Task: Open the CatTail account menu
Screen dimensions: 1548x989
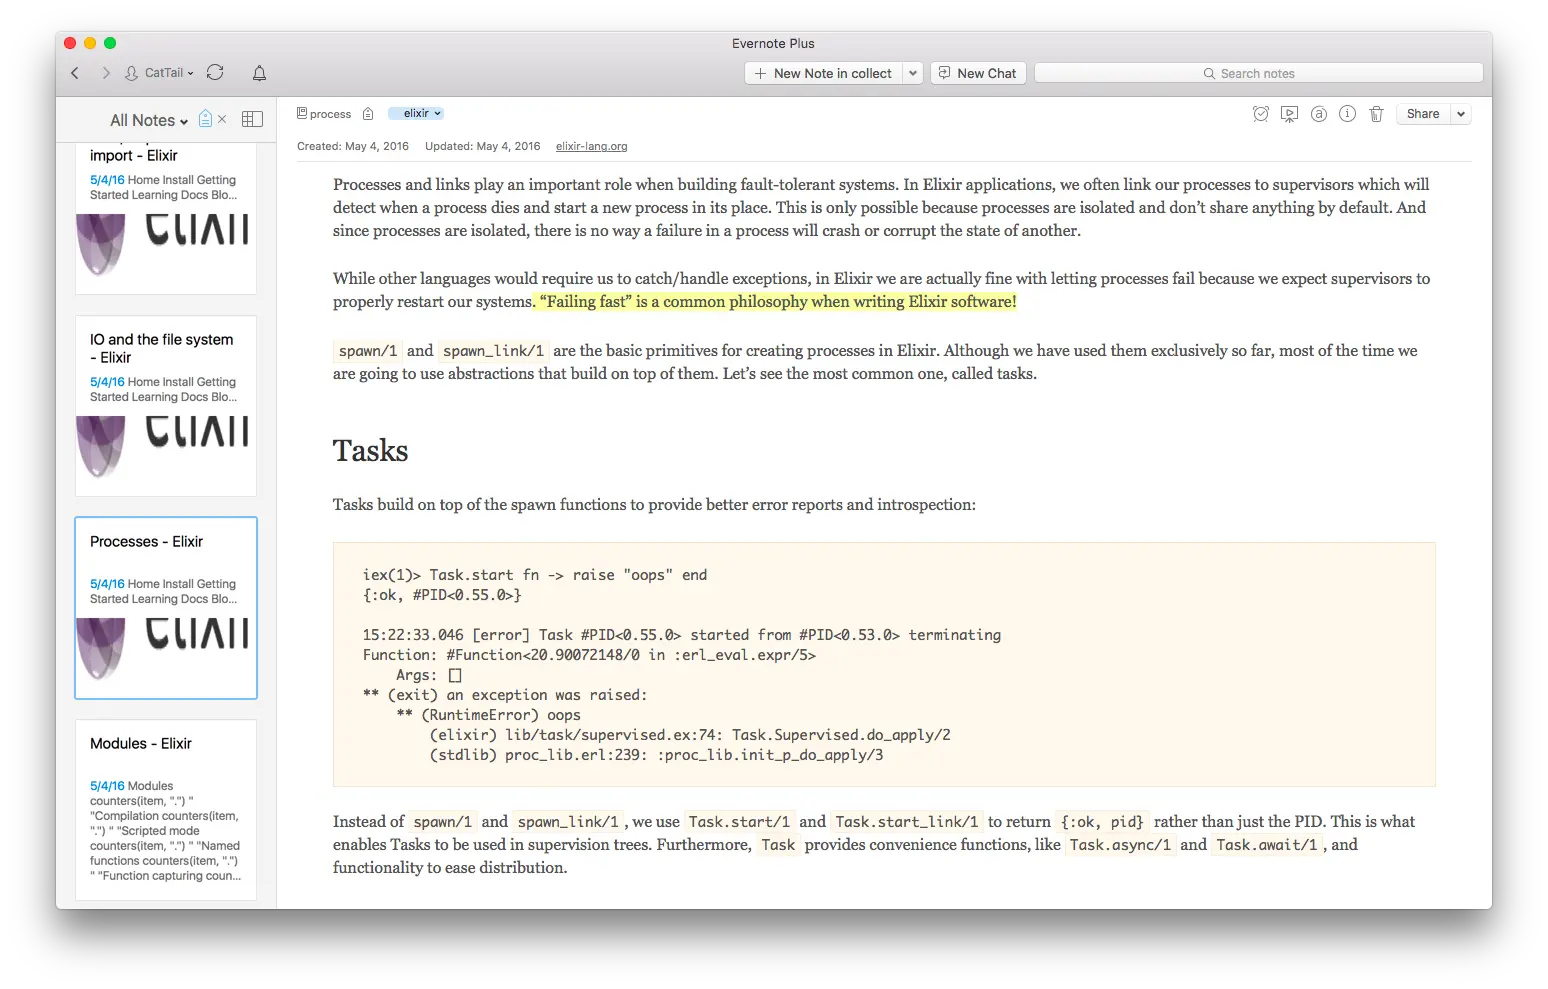Action: tap(160, 73)
